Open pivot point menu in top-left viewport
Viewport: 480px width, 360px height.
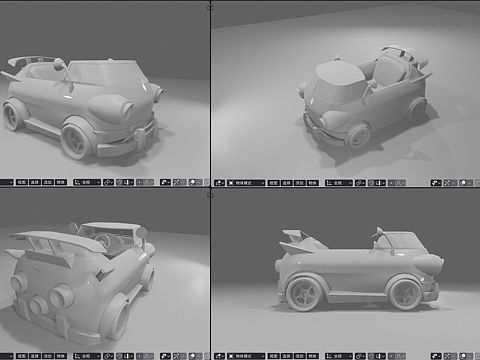pyautogui.click(x=109, y=182)
